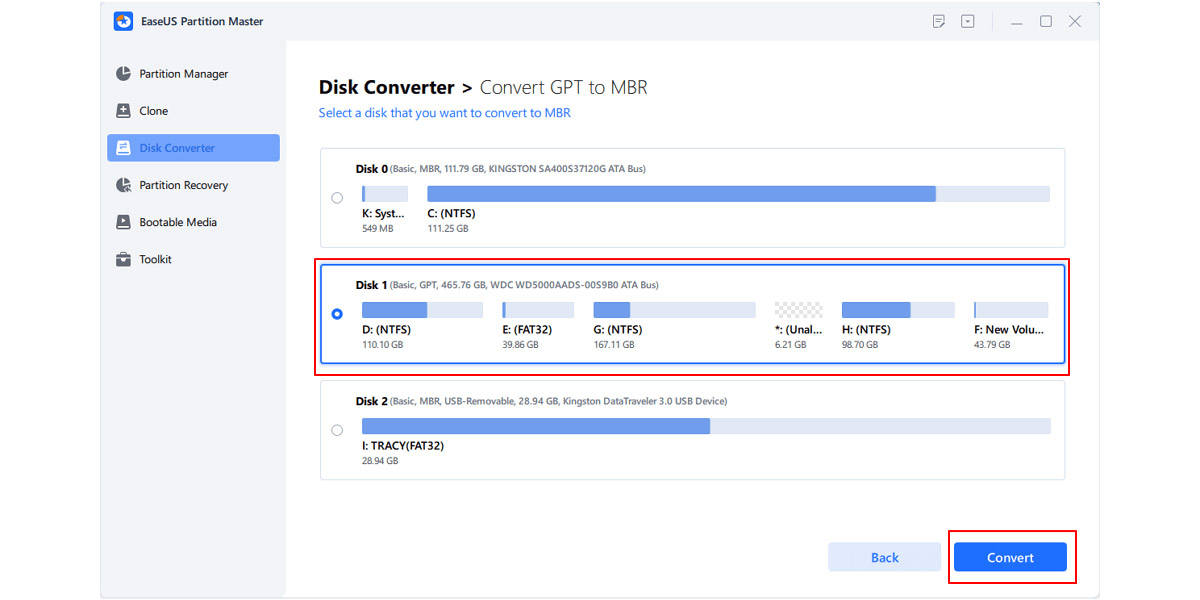The height and width of the screenshot is (600, 1200).
Task: Click the "Disk 1" header title
Action: 372,285
